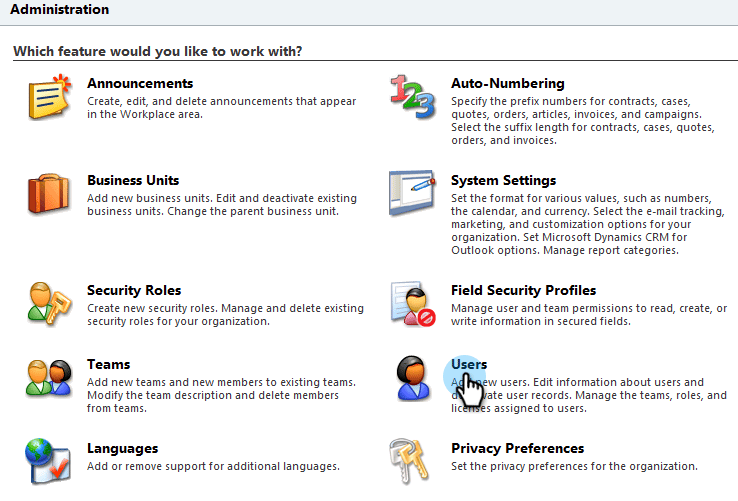Click the 'Create, edit, and delete announcements' description
This screenshot has height=501, width=738.
point(222,108)
